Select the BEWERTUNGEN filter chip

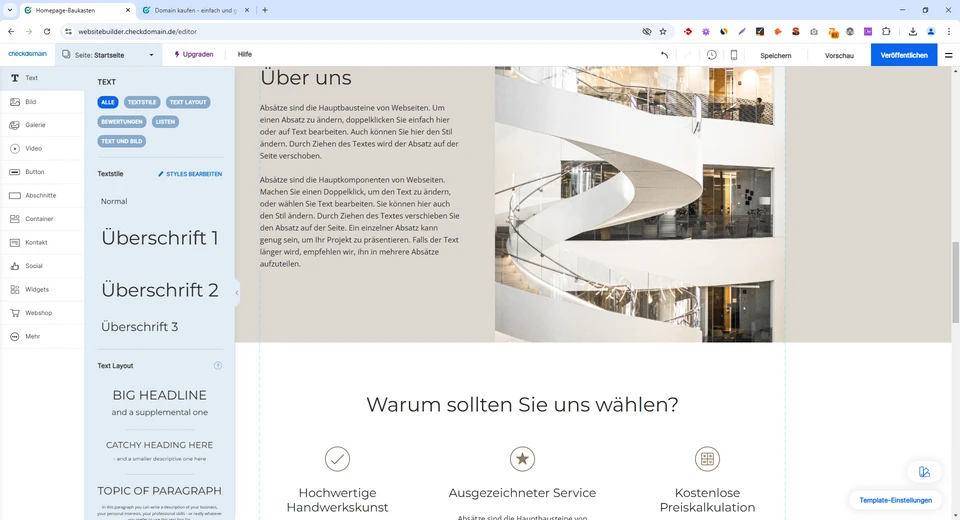pos(122,122)
